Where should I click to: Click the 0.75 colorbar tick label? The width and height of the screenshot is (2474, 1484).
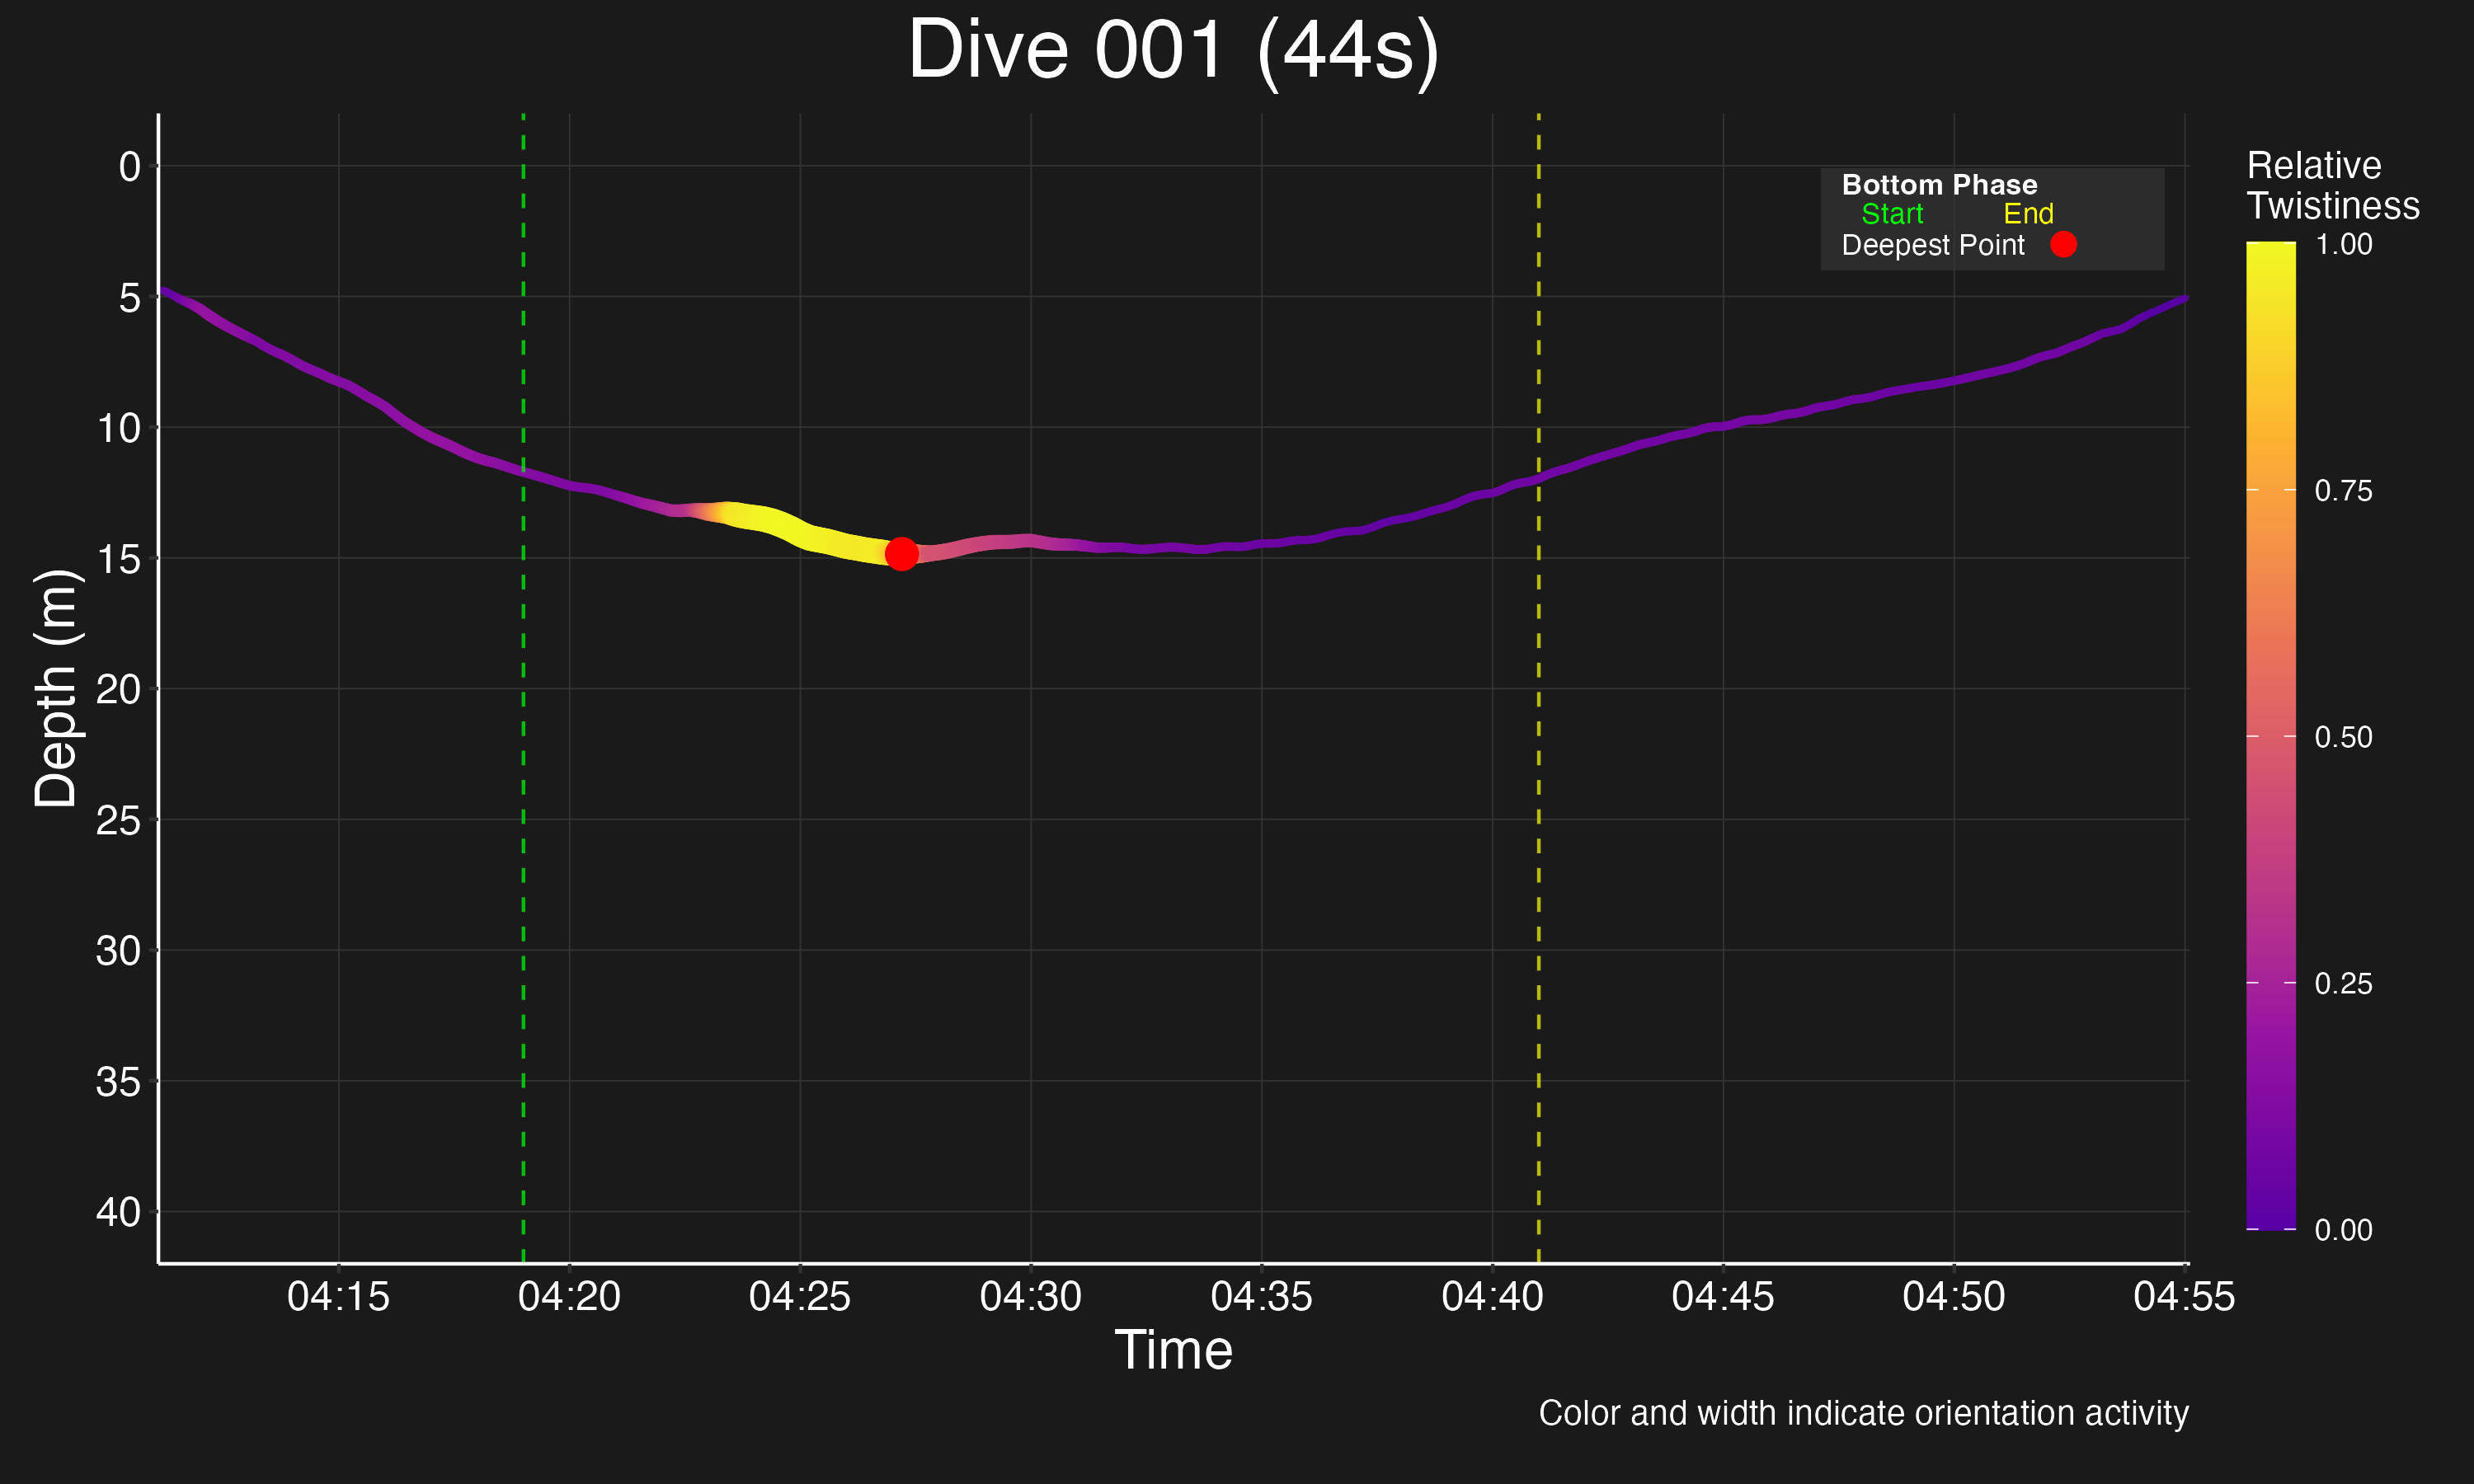click(x=2343, y=491)
